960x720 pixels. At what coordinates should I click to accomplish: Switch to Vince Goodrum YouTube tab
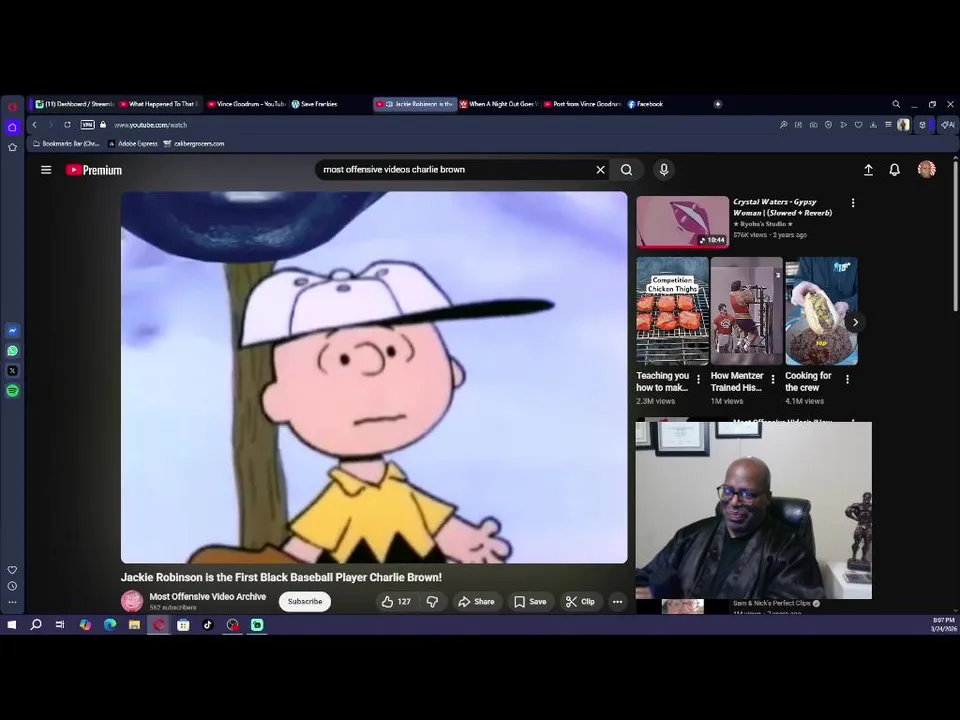coord(247,104)
